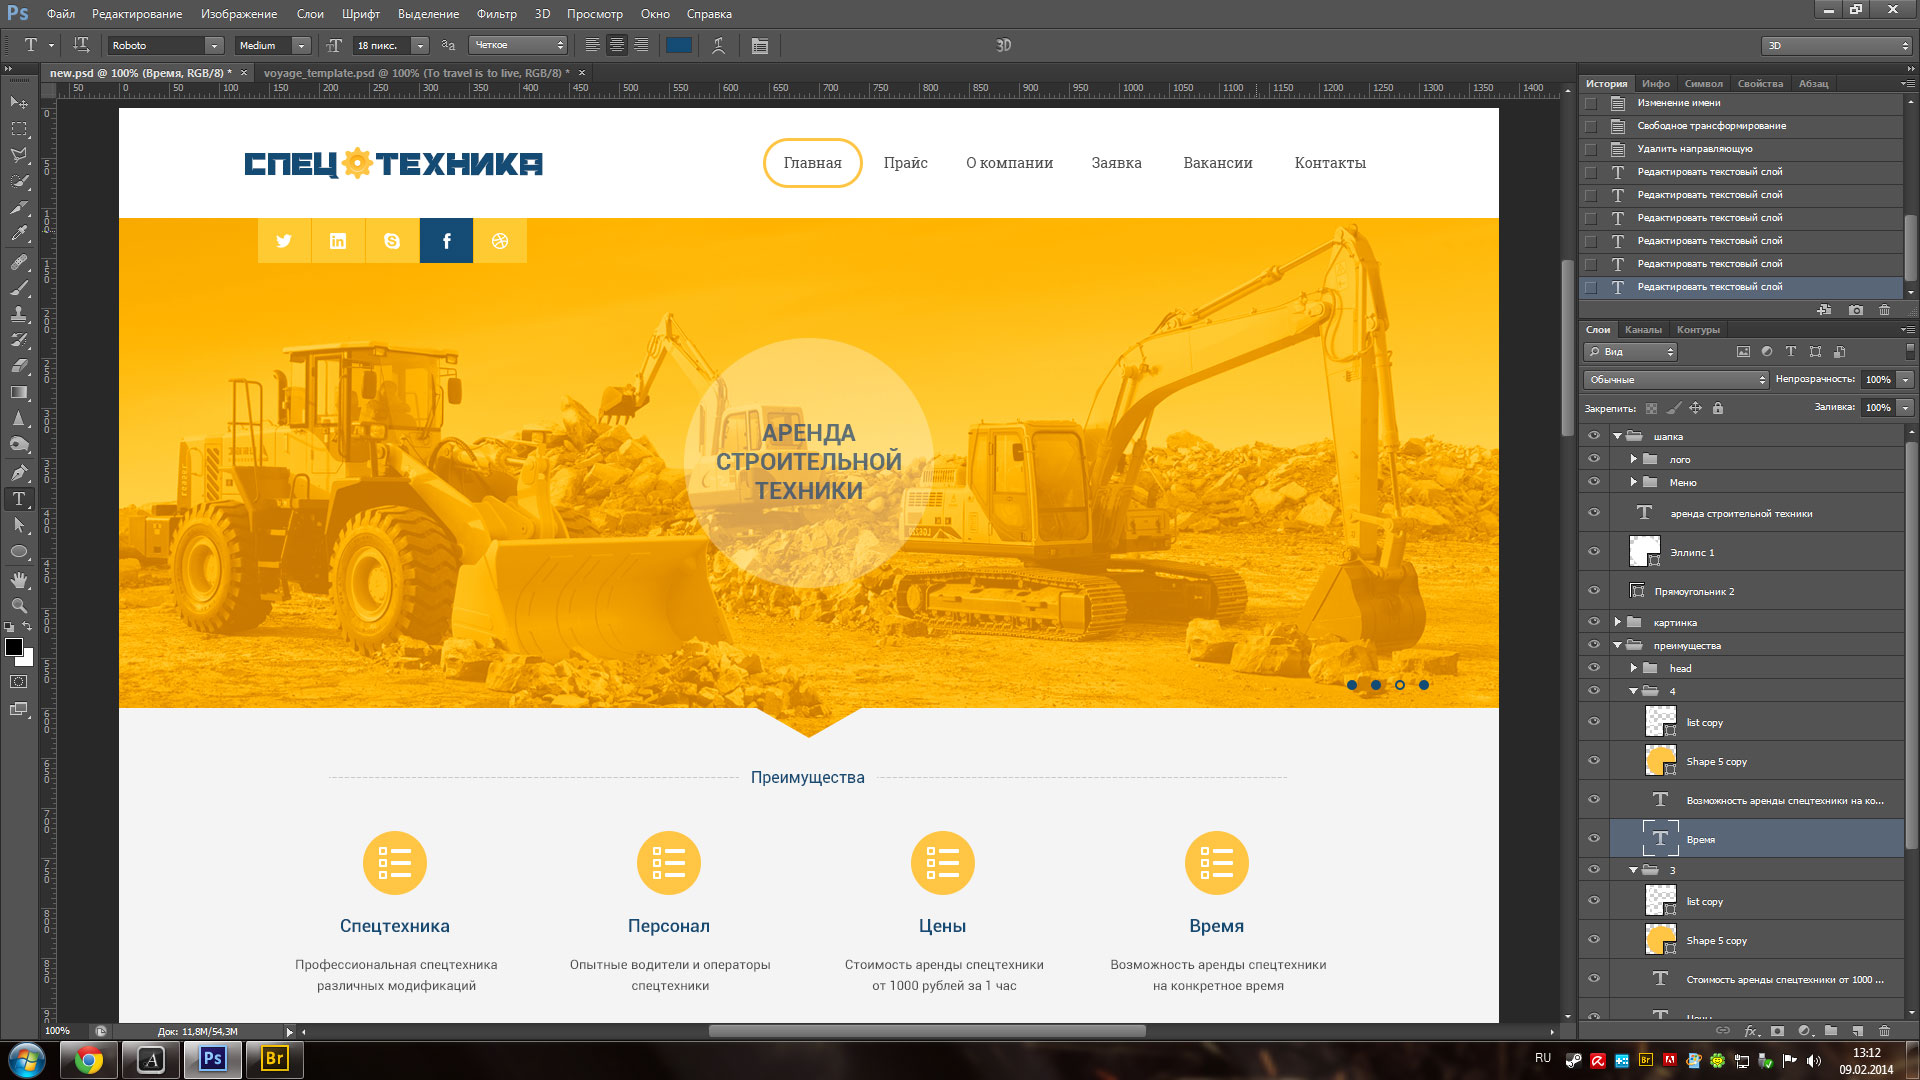Hide the картинка group
Viewport: 1920px width, 1080px height.
tap(1594, 622)
